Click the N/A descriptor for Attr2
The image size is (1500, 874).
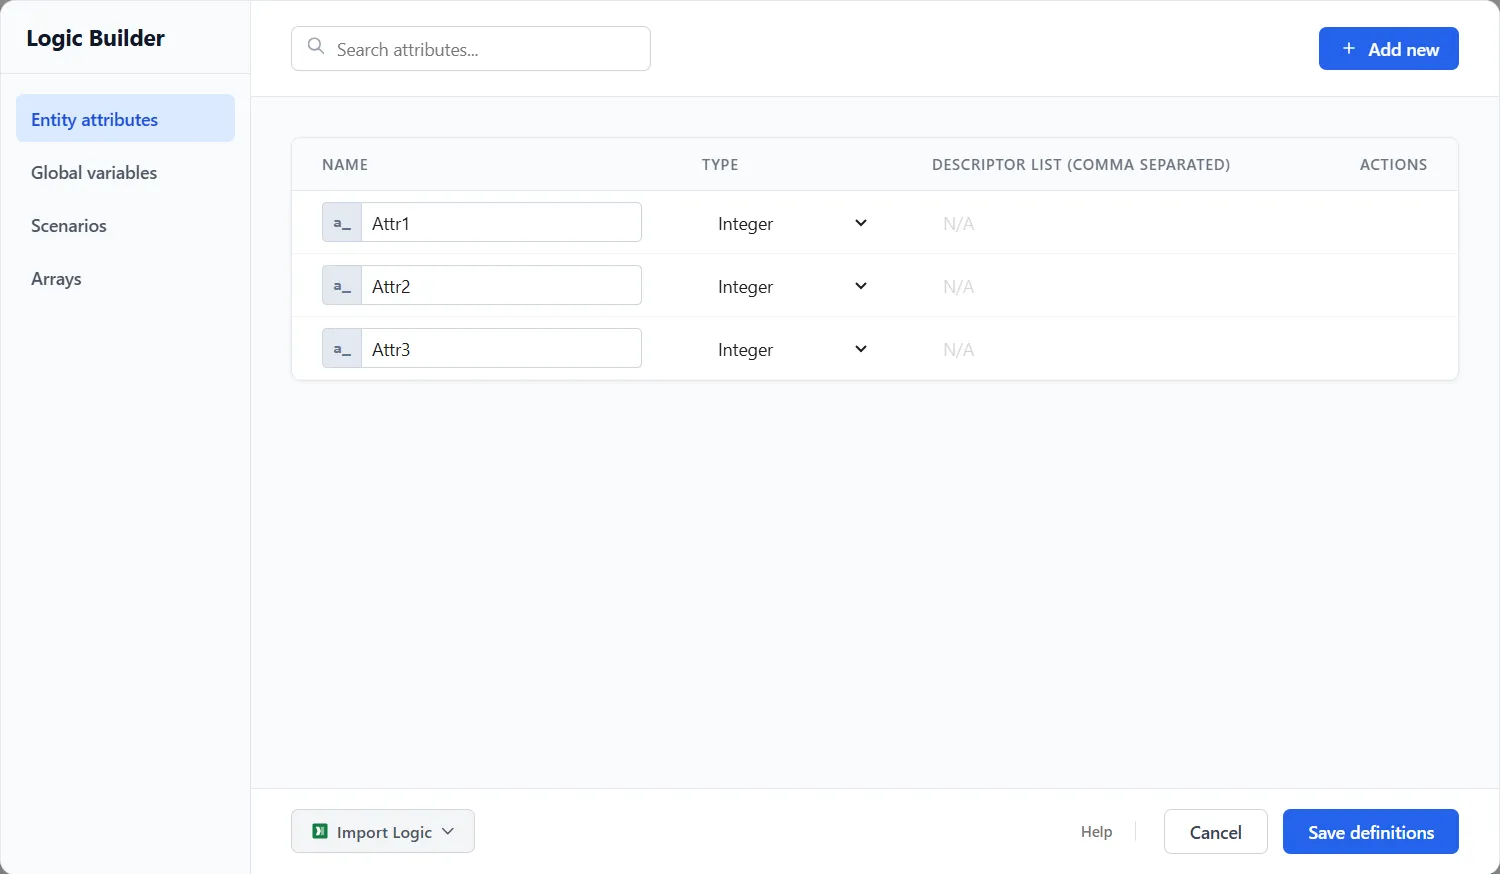coord(958,286)
